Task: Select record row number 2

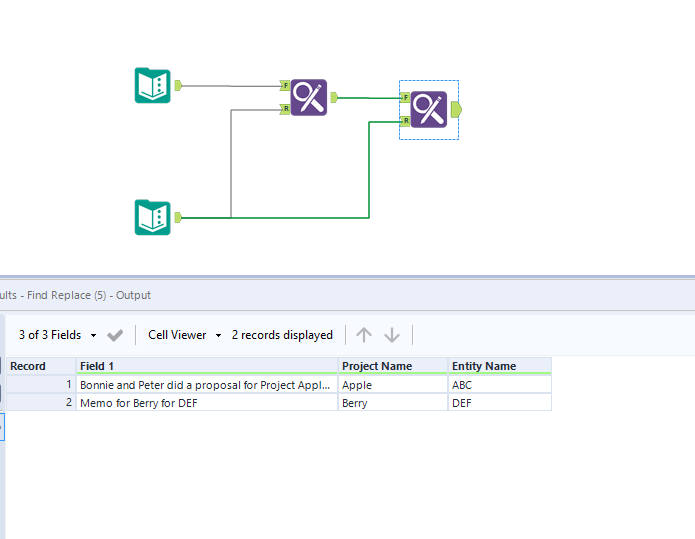Action: click(41, 402)
